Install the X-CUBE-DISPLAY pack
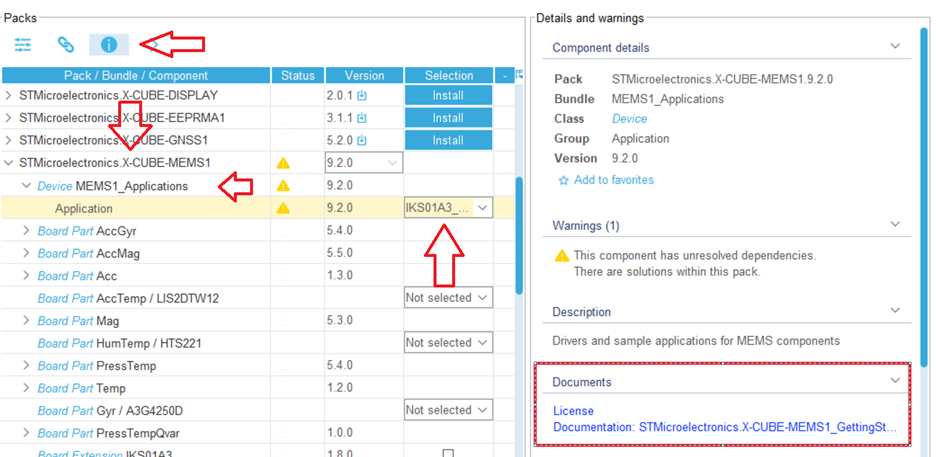 tap(448, 95)
